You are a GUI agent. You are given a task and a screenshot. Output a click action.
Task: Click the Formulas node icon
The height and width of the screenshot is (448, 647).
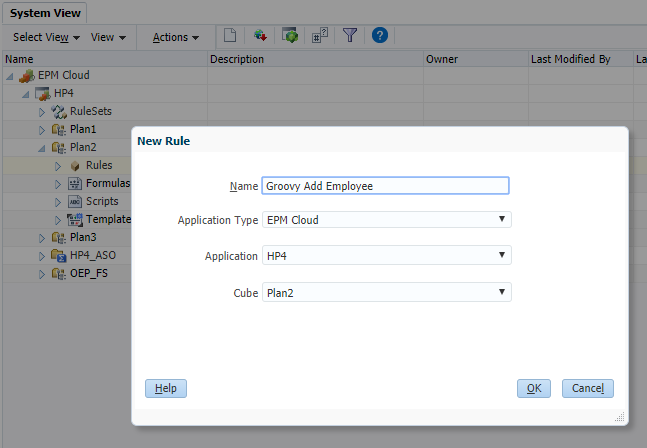click(x=75, y=183)
